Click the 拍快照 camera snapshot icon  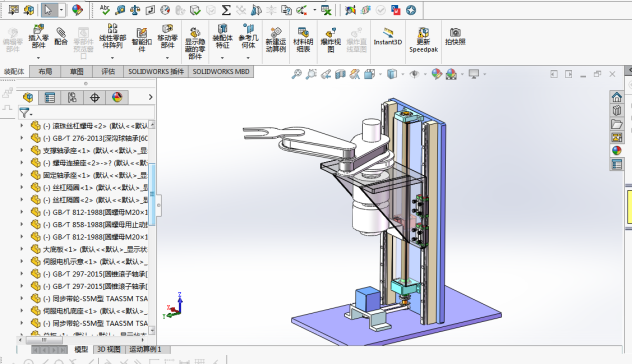[455, 36]
